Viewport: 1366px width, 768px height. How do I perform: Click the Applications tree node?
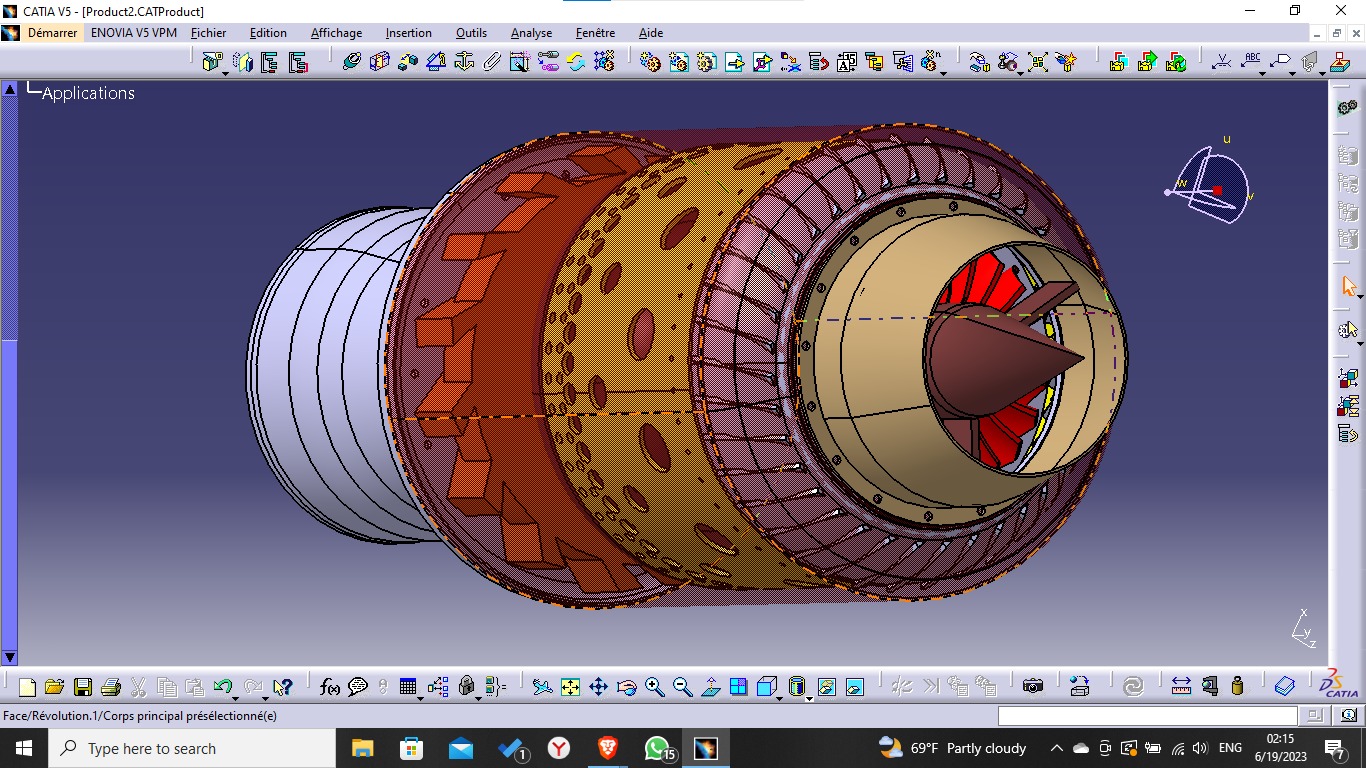(88, 93)
